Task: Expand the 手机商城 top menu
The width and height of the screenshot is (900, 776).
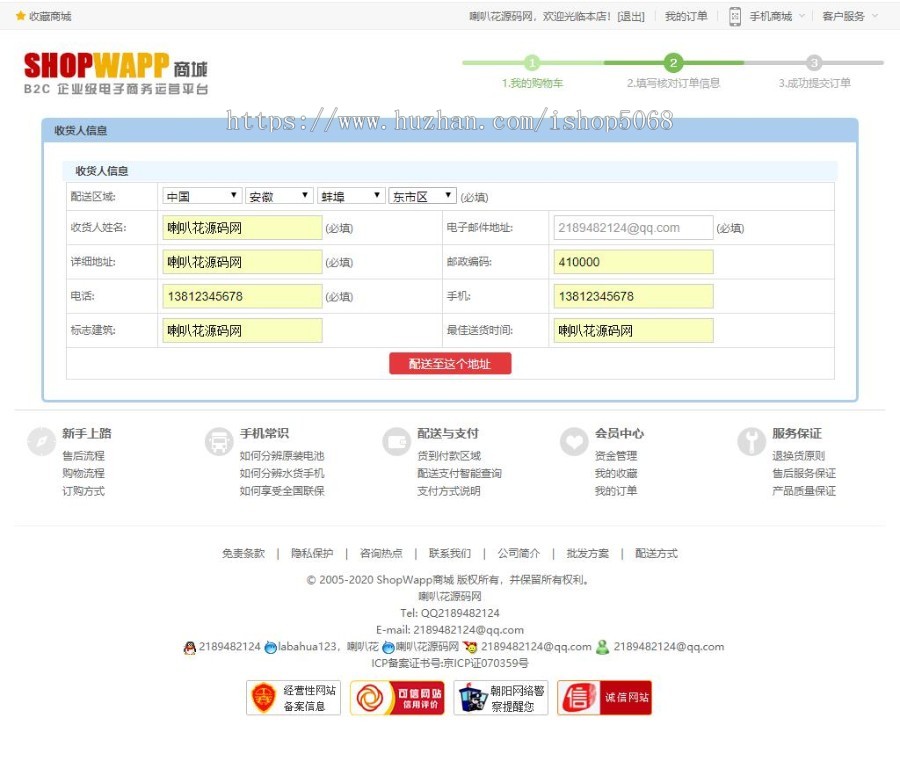Action: (777, 17)
